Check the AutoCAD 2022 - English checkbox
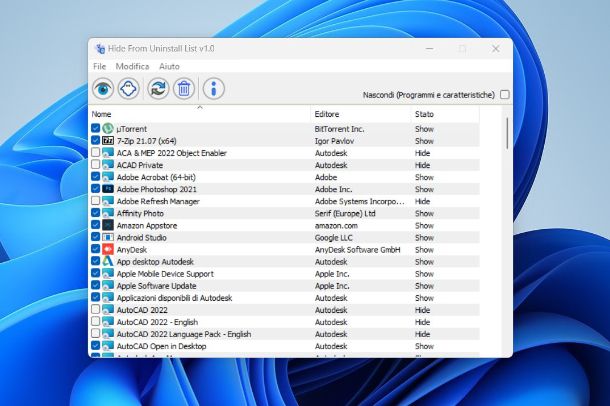Image resolution: width=610 pixels, height=406 pixels. pyautogui.click(x=95, y=322)
